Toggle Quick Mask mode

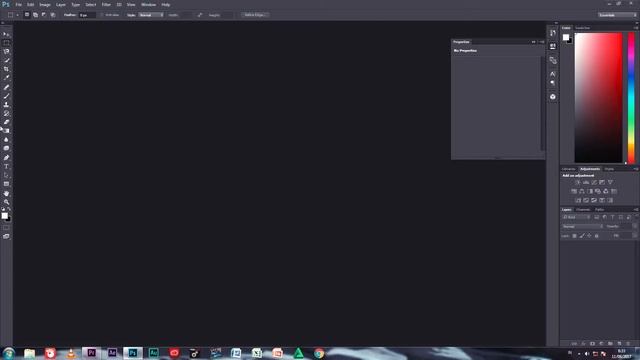6,227
